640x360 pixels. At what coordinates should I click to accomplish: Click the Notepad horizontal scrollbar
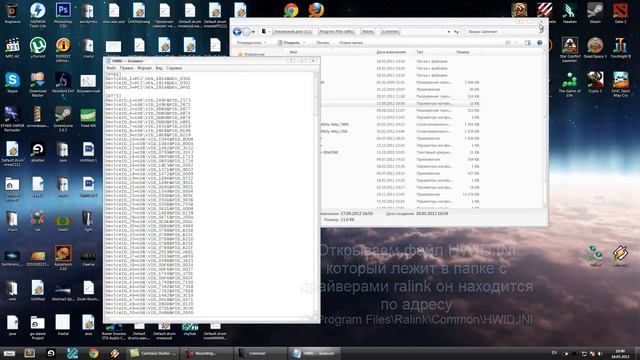(208, 318)
